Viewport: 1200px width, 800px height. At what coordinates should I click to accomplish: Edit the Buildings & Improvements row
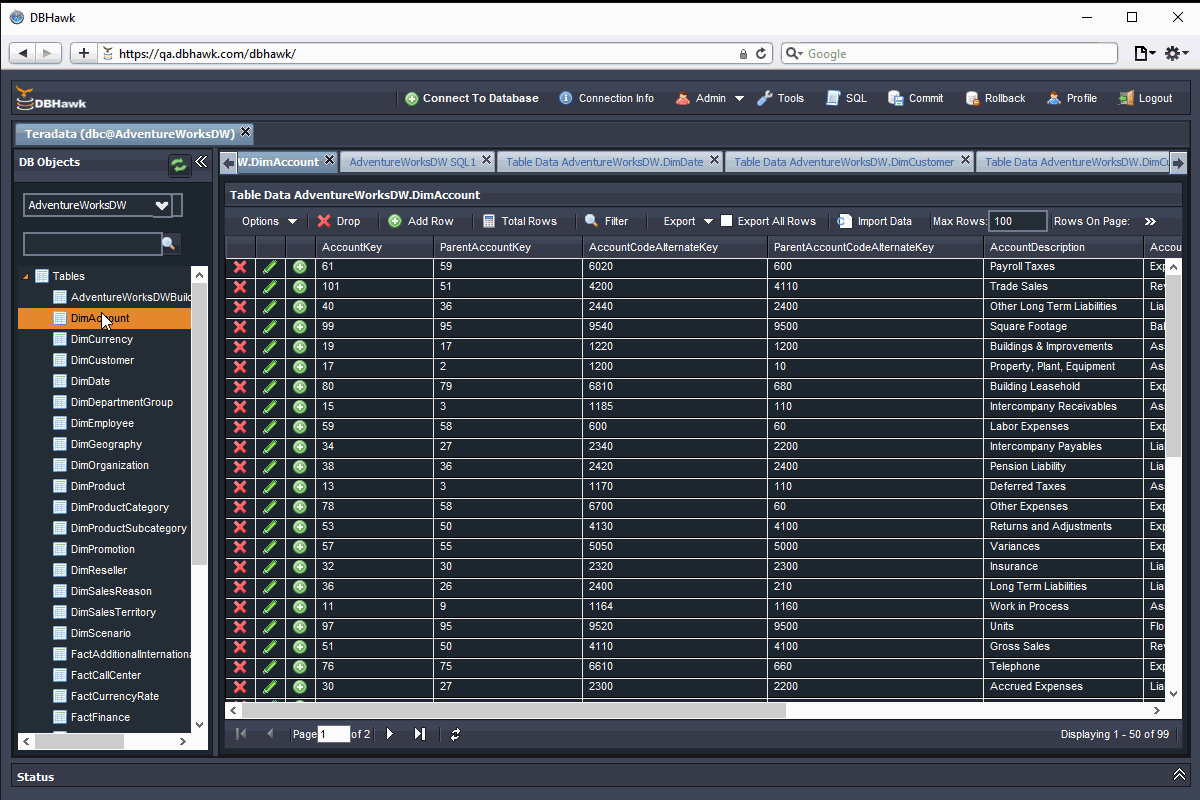270,347
